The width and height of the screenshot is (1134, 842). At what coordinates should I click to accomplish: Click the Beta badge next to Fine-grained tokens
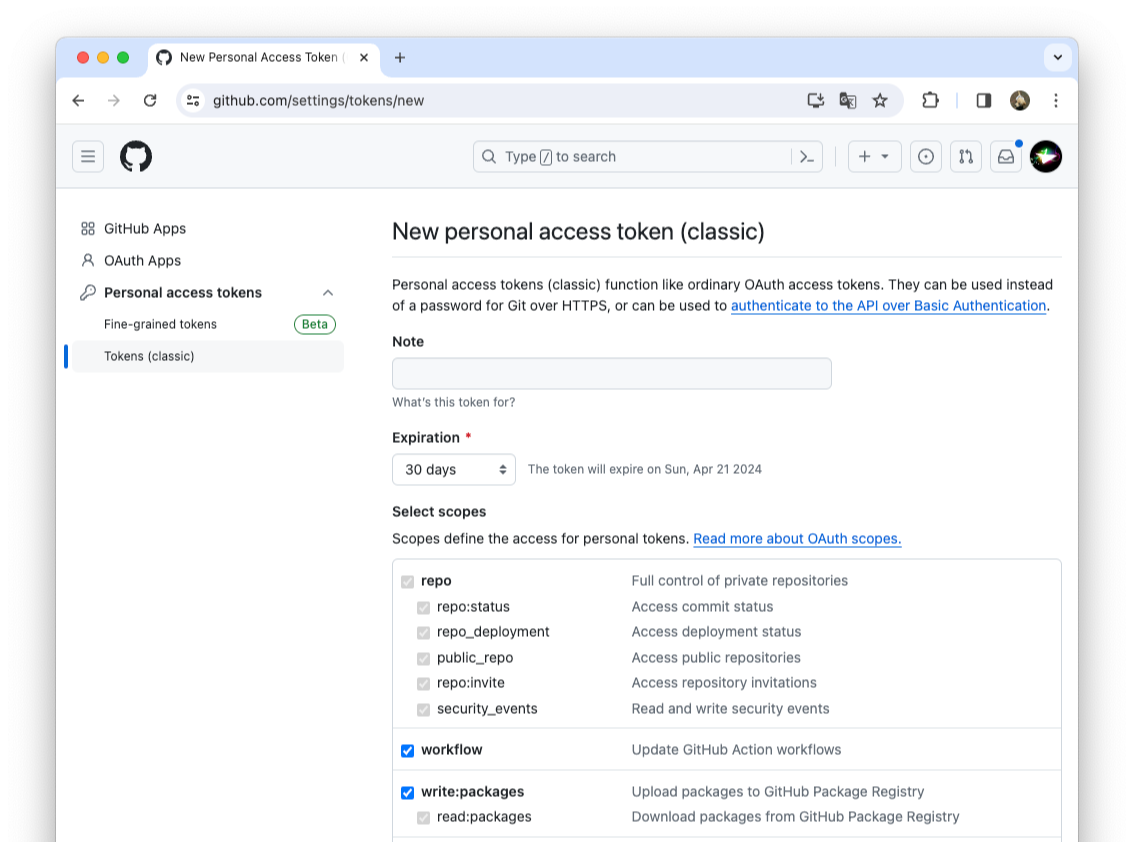point(315,324)
